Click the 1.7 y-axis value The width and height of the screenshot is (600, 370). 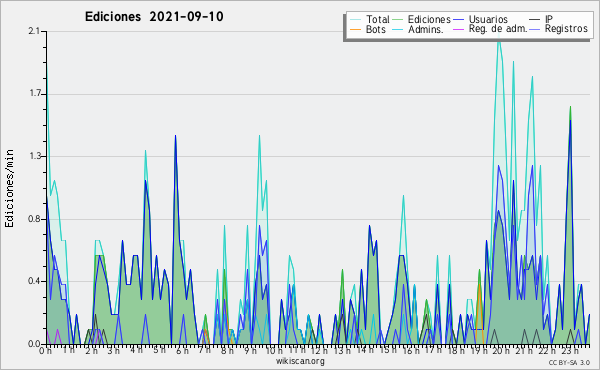tap(34, 94)
